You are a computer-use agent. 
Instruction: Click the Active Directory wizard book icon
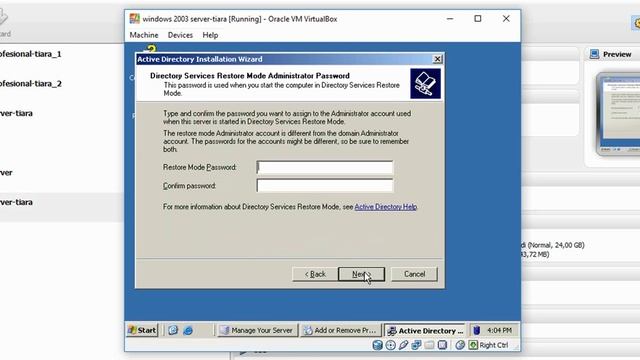click(x=425, y=83)
